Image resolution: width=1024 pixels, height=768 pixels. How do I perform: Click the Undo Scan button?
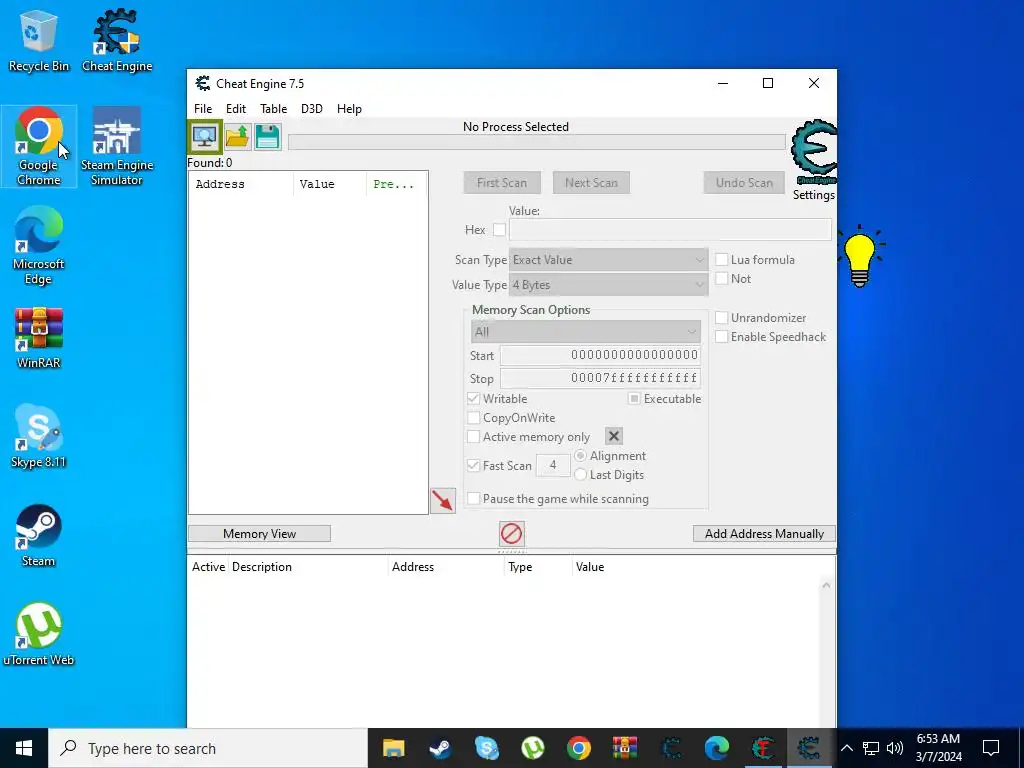(744, 183)
